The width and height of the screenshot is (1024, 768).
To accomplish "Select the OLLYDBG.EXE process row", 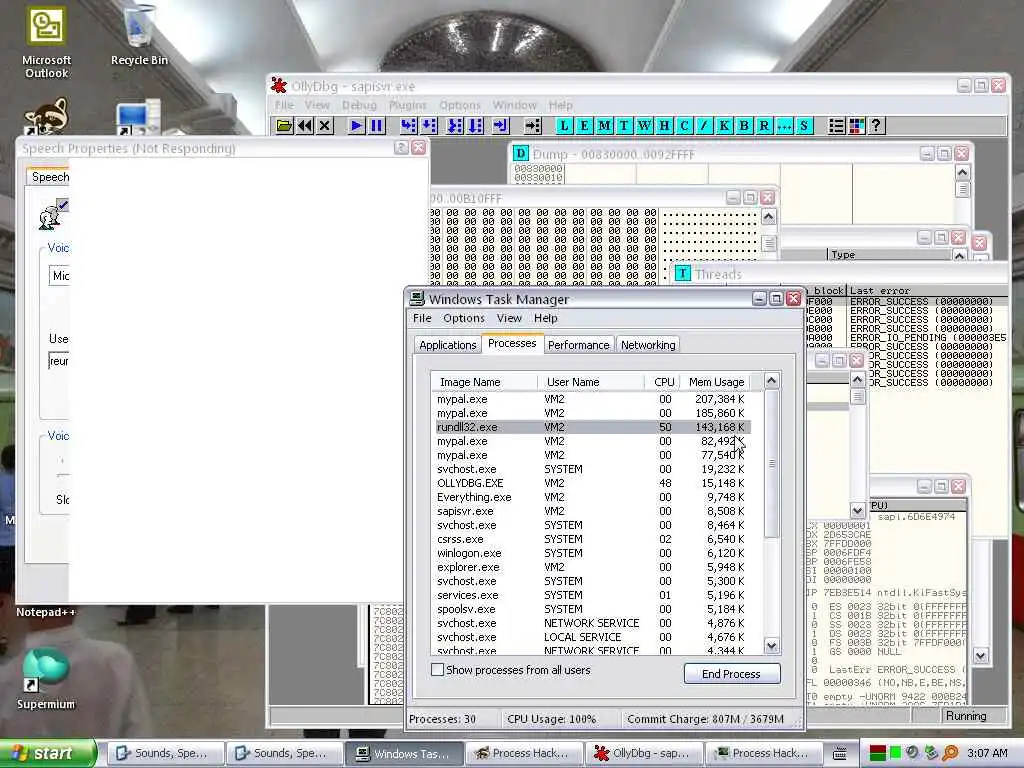I will [593, 483].
